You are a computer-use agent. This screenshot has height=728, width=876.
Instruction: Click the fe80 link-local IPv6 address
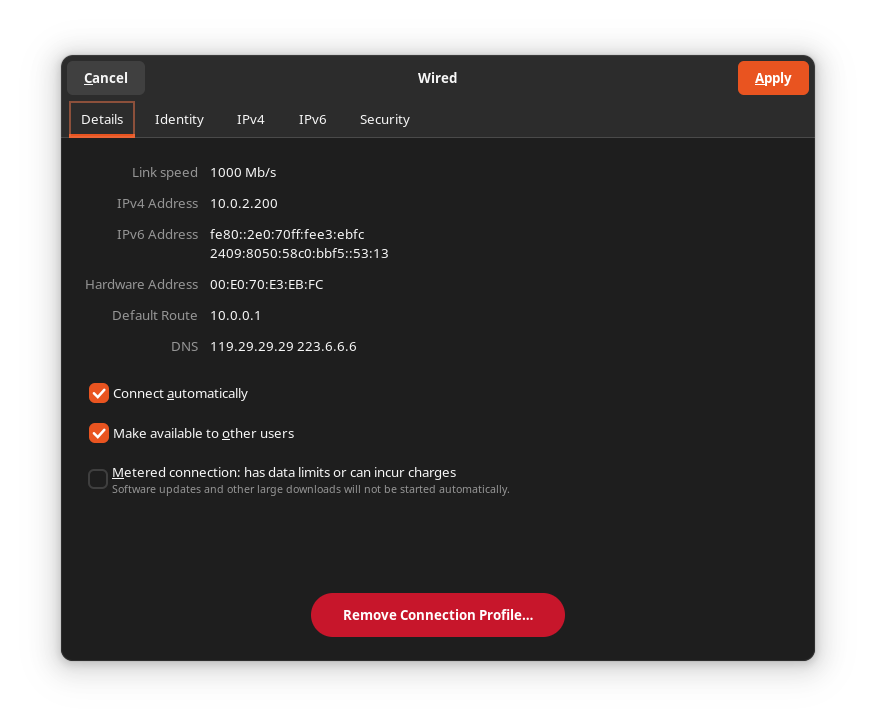(287, 234)
